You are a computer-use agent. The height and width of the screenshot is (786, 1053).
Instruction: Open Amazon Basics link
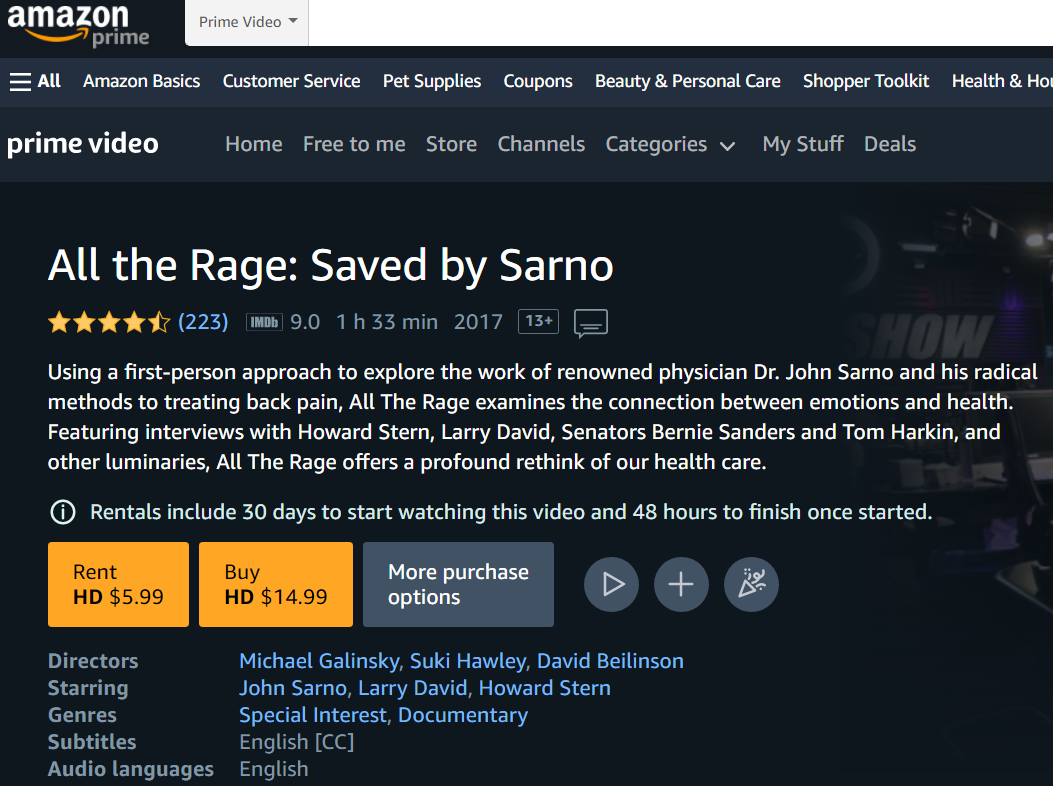(x=142, y=81)
